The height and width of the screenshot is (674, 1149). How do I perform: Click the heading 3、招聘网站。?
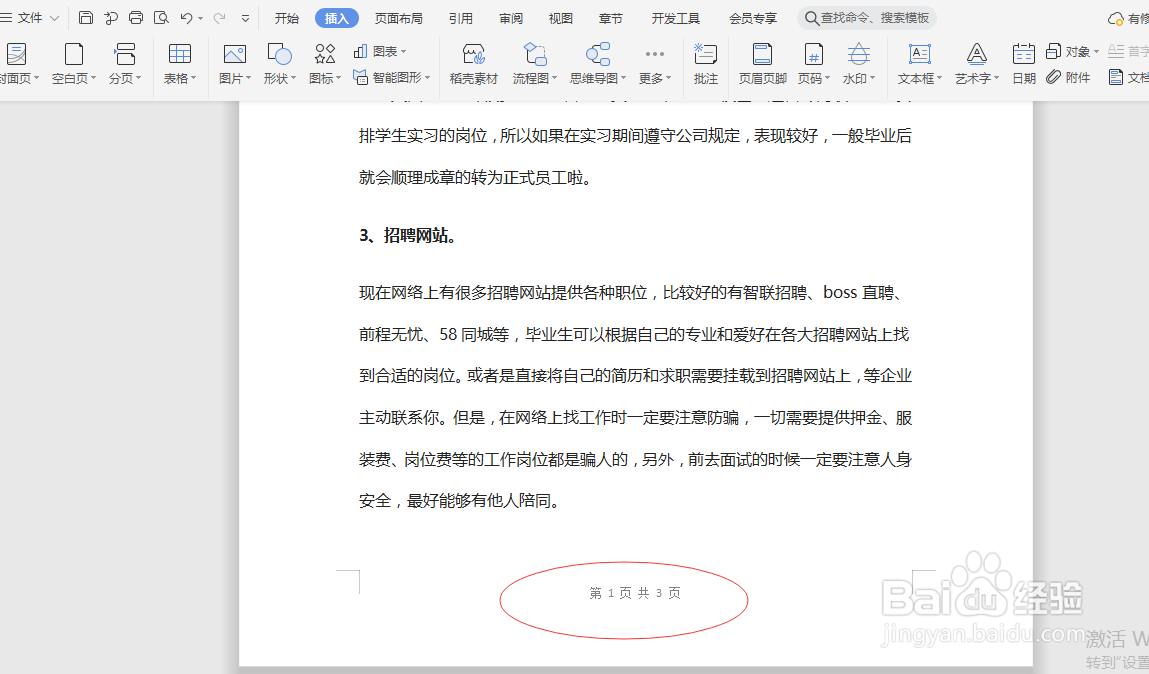(407, 235)
